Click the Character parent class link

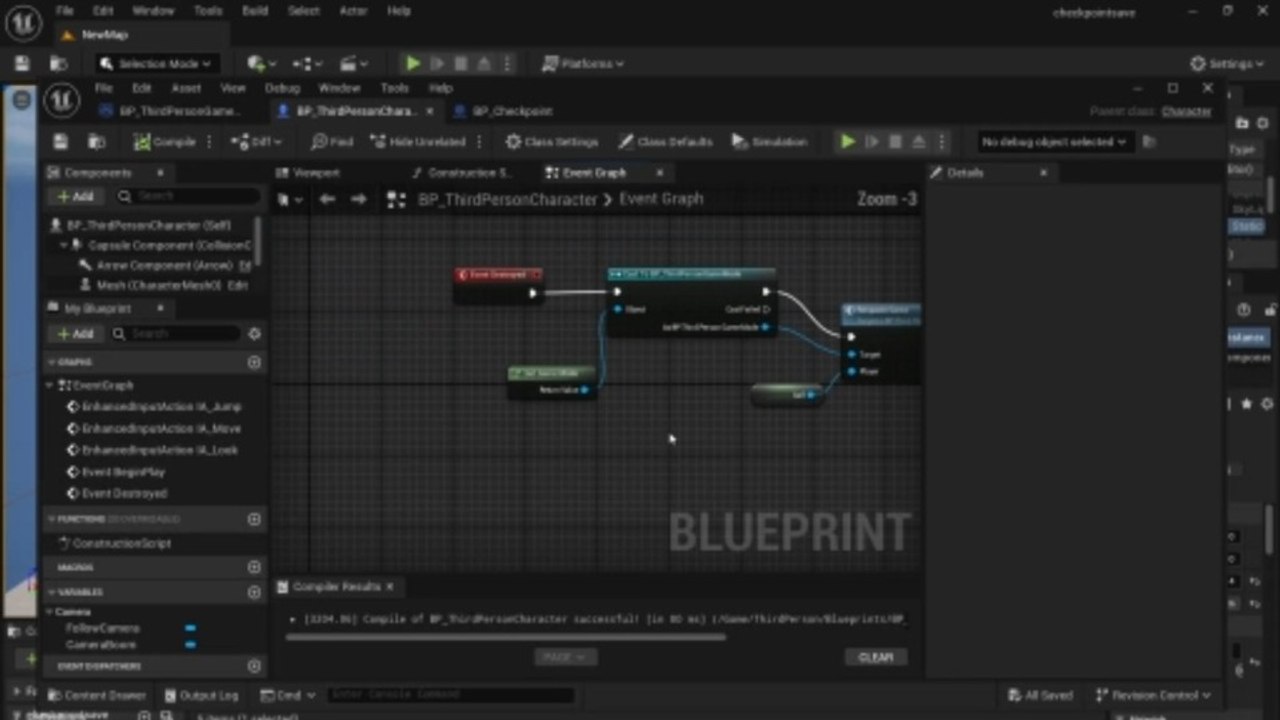click(x=1187, y=111)
